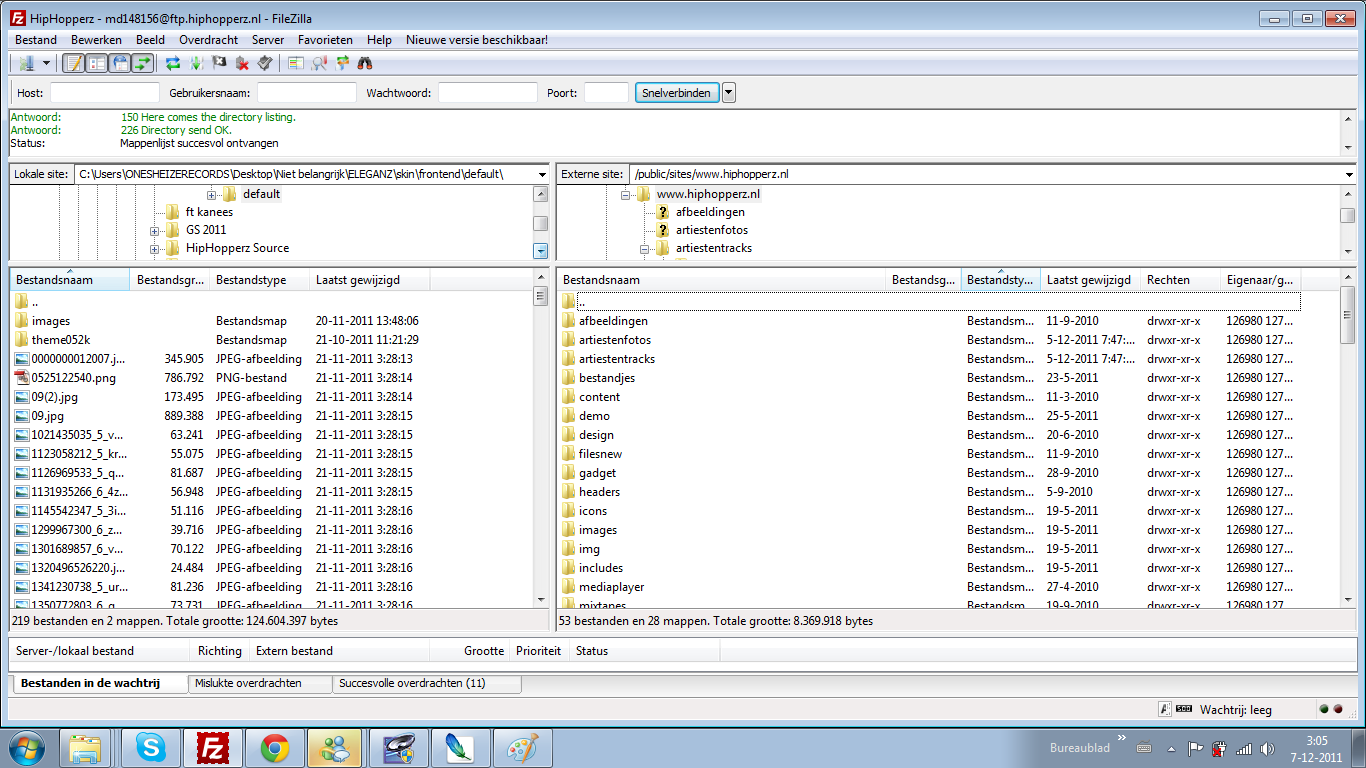This screenshot has height=768, width=1366.
Task: Cancel the current operation icon
Action: point(219,63)
